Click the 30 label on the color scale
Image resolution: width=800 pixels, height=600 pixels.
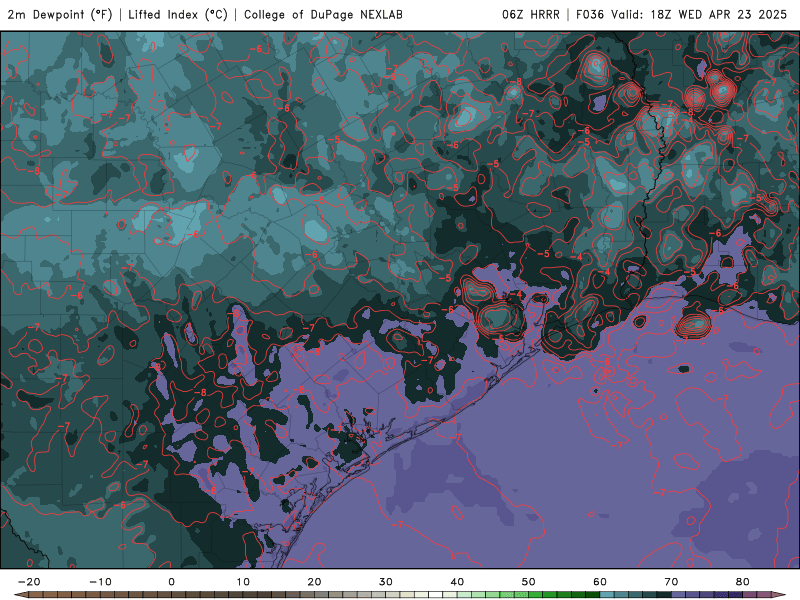pos(386,582)
